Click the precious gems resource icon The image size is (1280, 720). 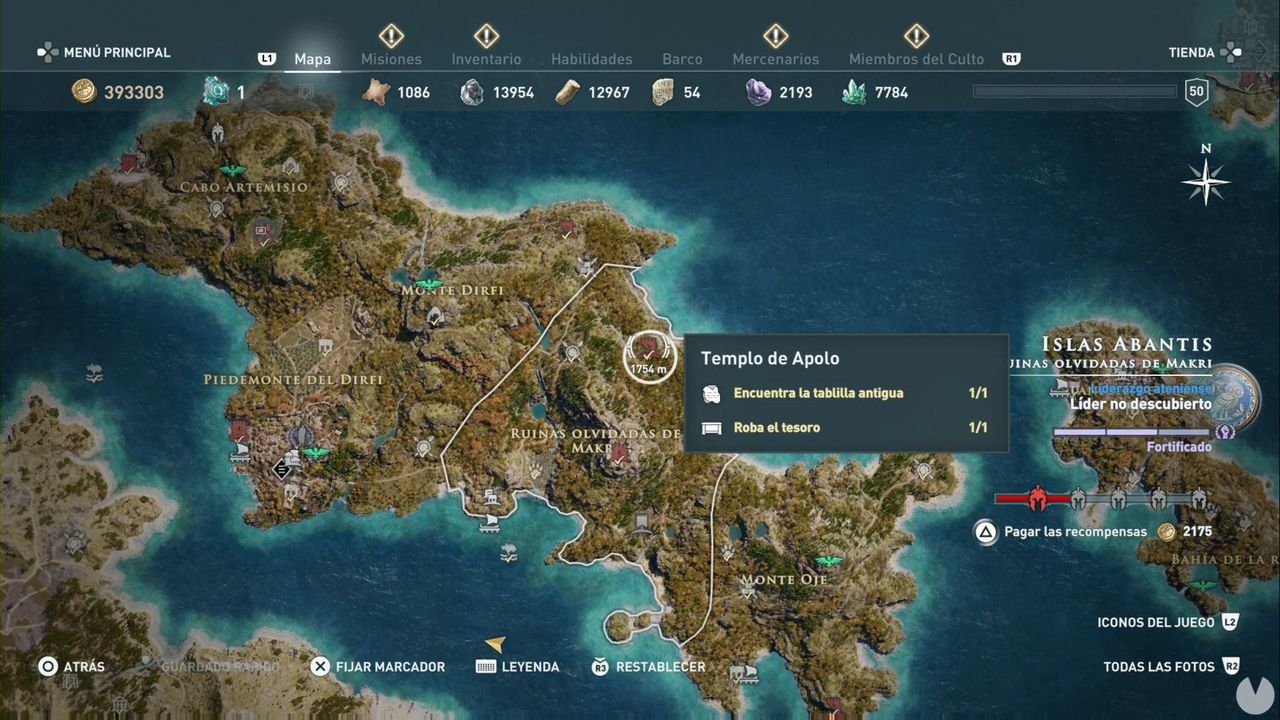854,93
